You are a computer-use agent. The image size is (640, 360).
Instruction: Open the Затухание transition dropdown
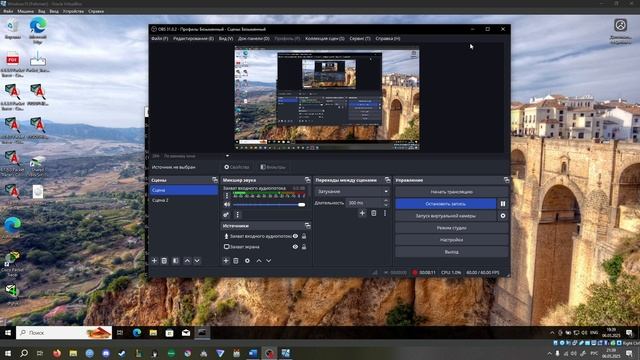pyautogui.click(x=352, y=191)
